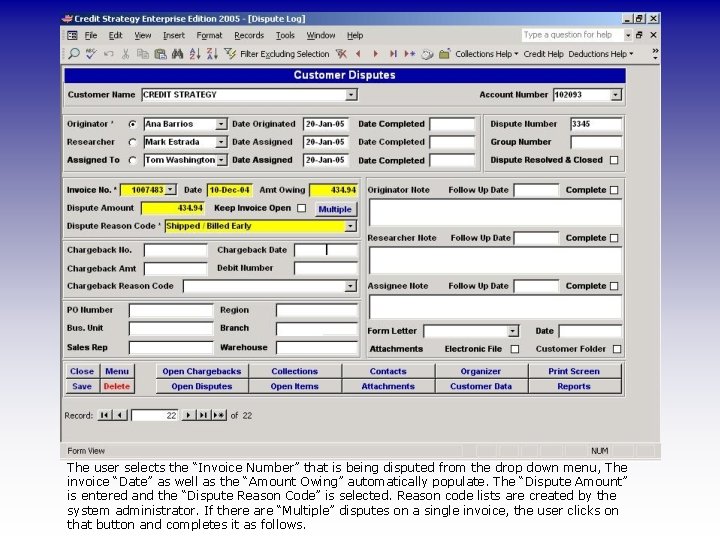Expand the Chargeback Reason Code dropdown
The height and width of the screenshot is (540, 720).
tap(350, 286)
